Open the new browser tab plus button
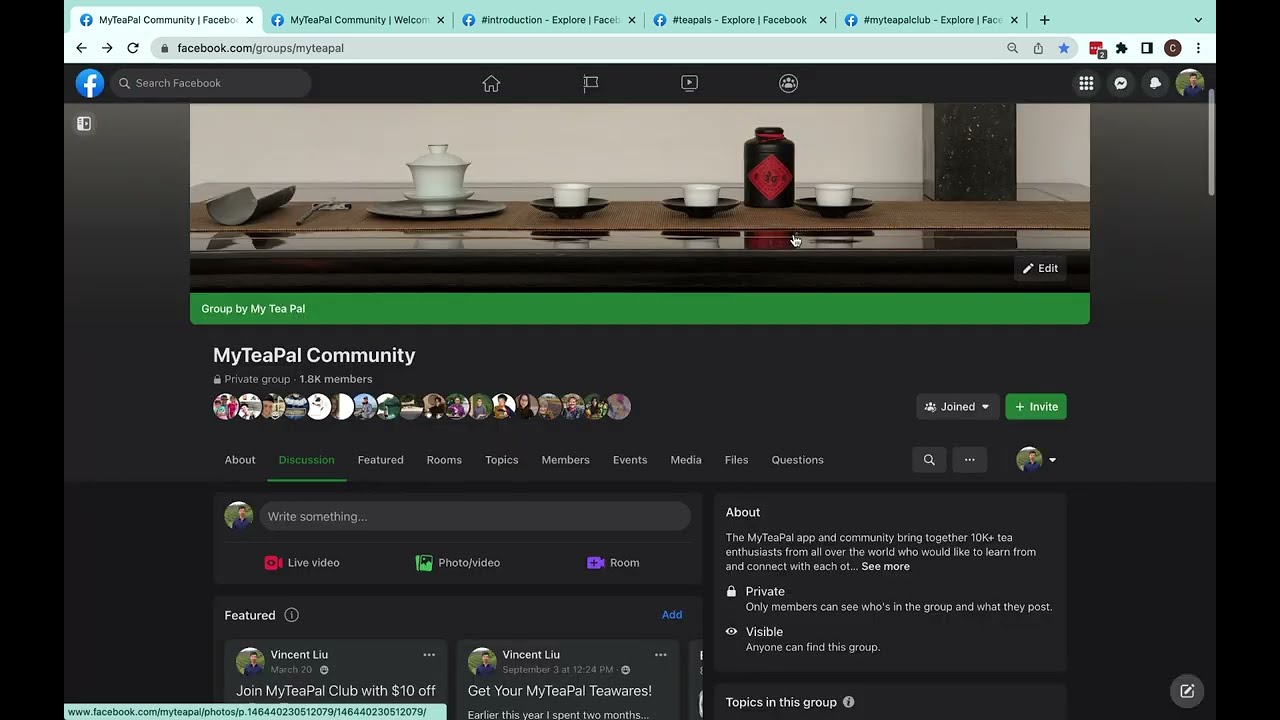The image size is (1280, 720). click(x=1045, y=20)
